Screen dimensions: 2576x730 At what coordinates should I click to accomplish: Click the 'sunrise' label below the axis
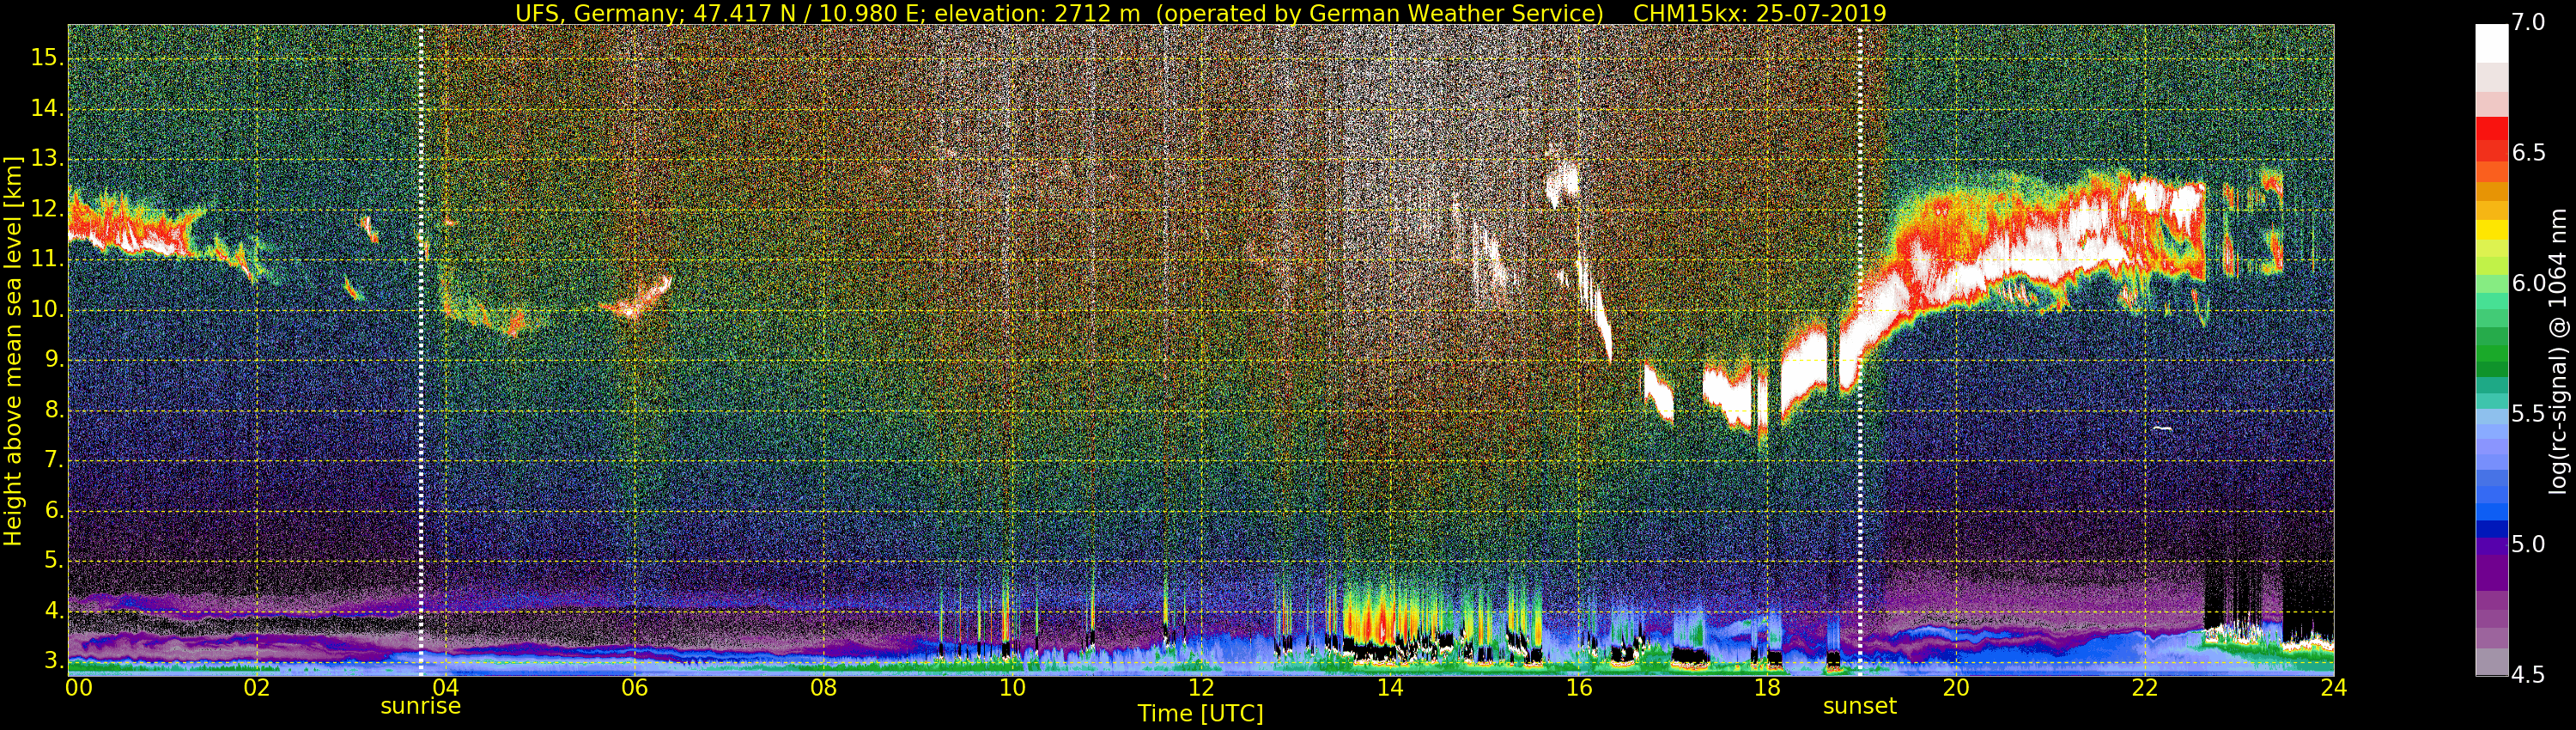tap(421, 706)
